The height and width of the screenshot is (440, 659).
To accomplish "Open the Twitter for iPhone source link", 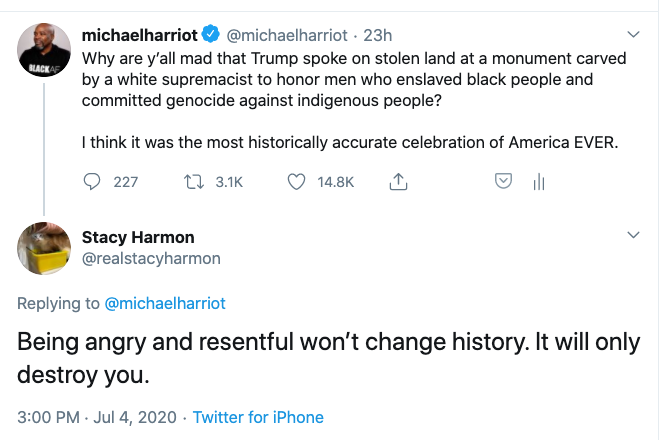I will pyautogui.click(x=258, y=416).
